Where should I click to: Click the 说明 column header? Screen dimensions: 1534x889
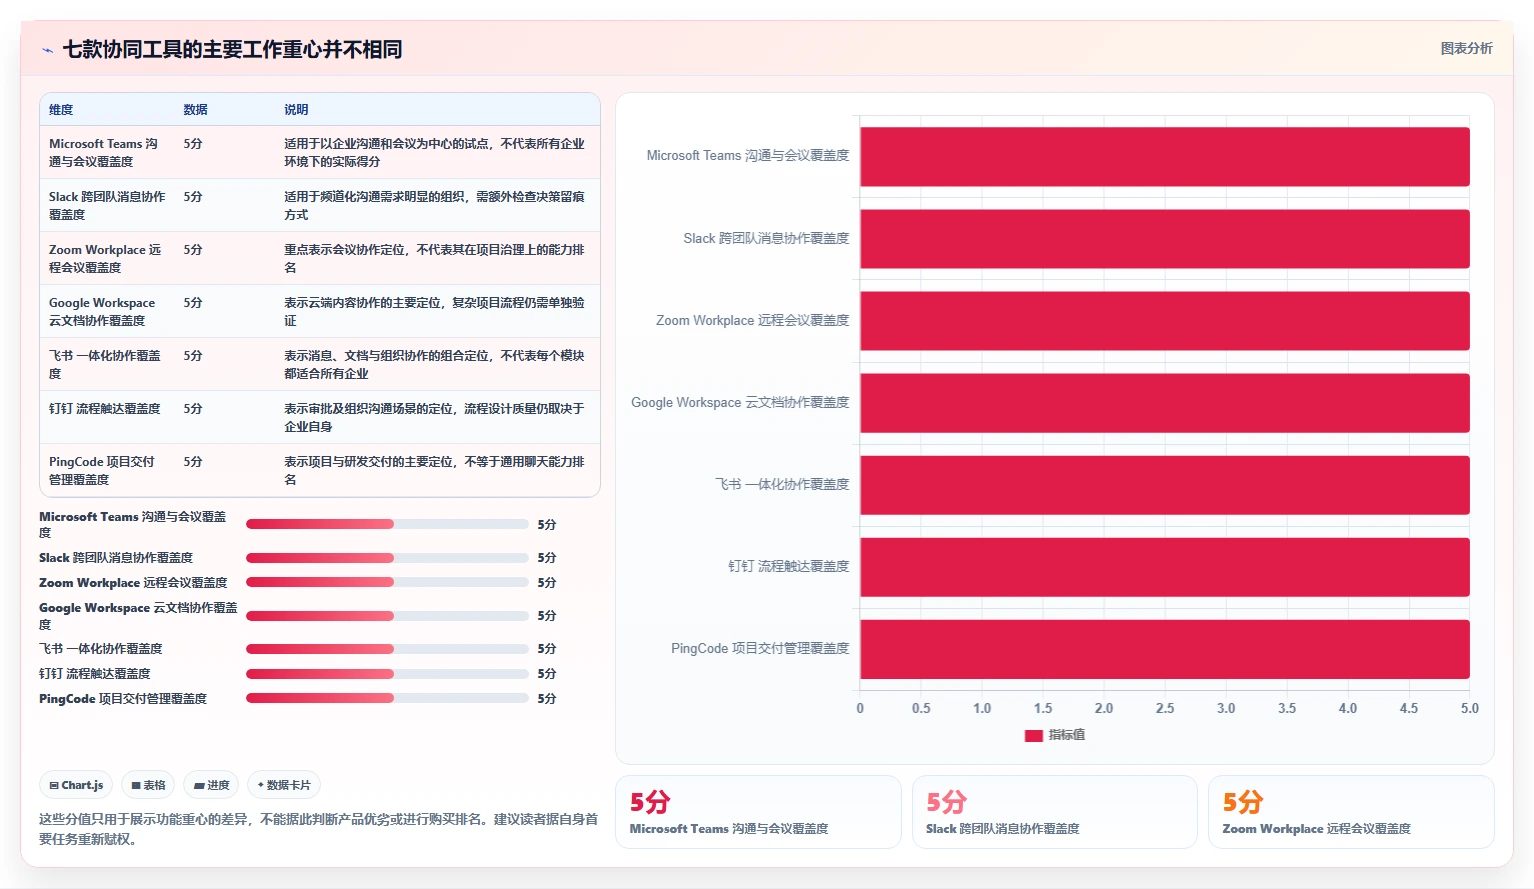tap(296, 110)
